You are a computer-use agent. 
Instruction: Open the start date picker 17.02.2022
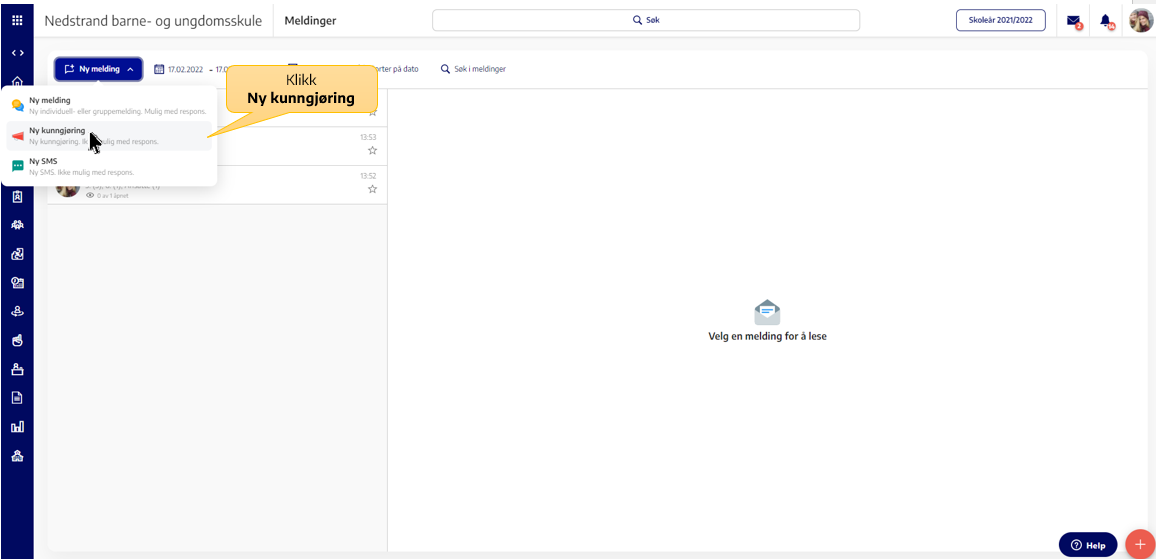pyautogui.click(x=179, y=69)
